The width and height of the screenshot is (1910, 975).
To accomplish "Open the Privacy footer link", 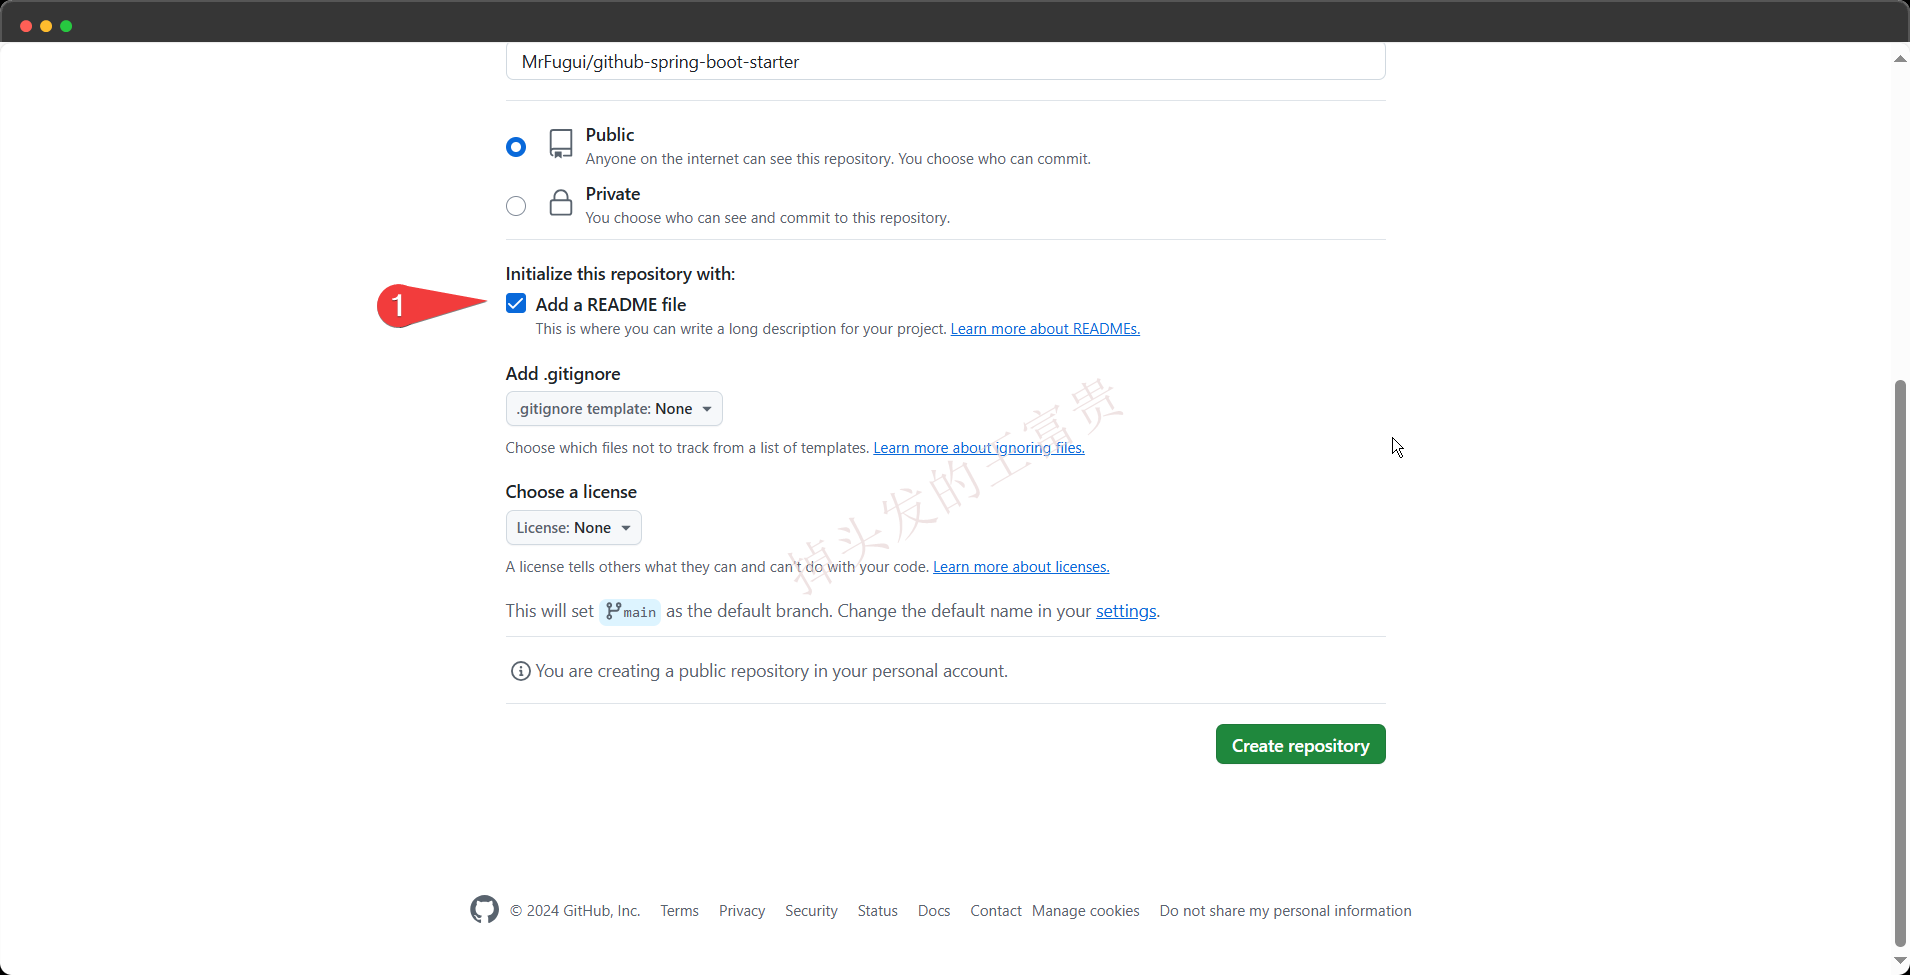I will 742,911.
